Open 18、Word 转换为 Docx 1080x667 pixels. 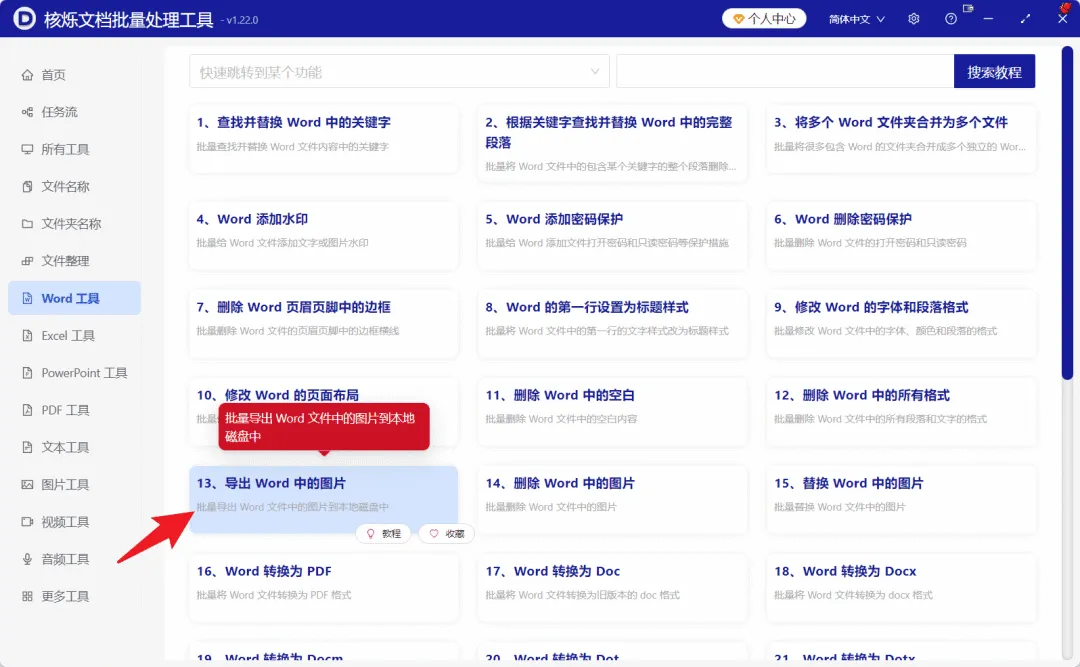pyautogui.click(x=900, y=588)
